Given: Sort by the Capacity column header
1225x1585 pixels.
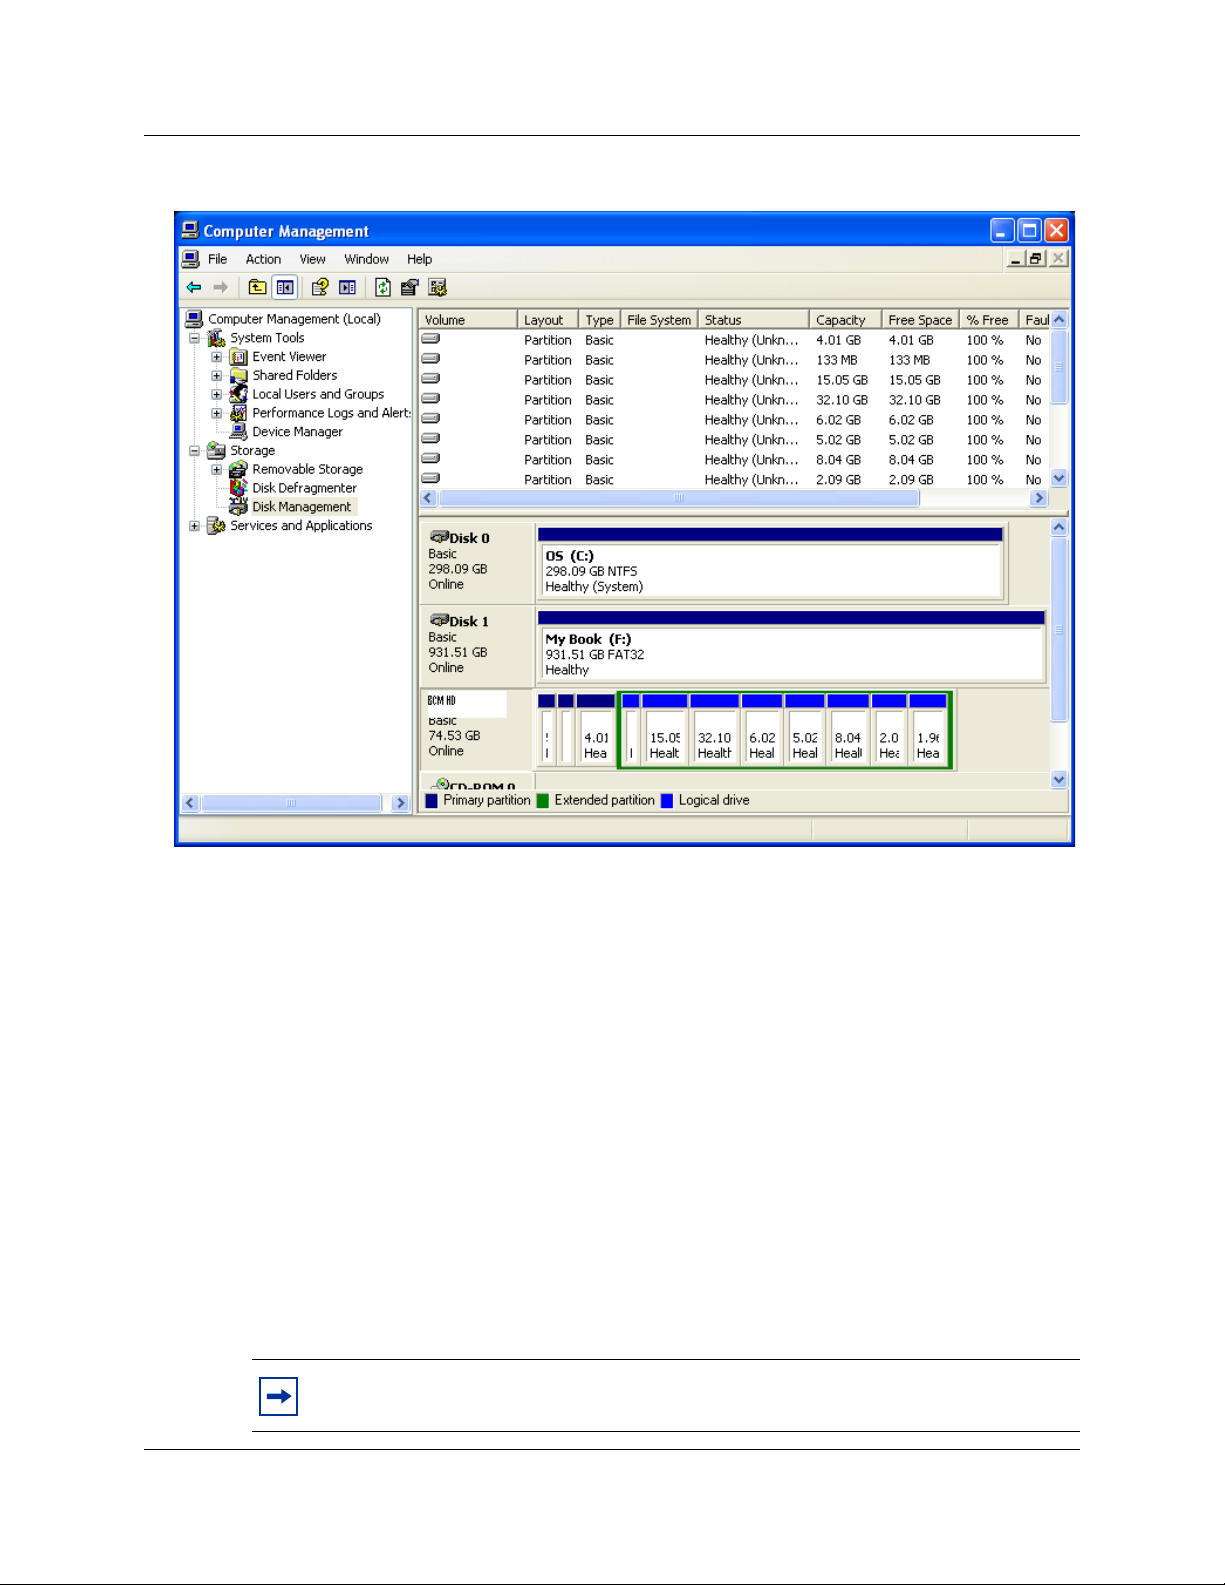Looking at the screenshot, I should click(x=845, y=320).
